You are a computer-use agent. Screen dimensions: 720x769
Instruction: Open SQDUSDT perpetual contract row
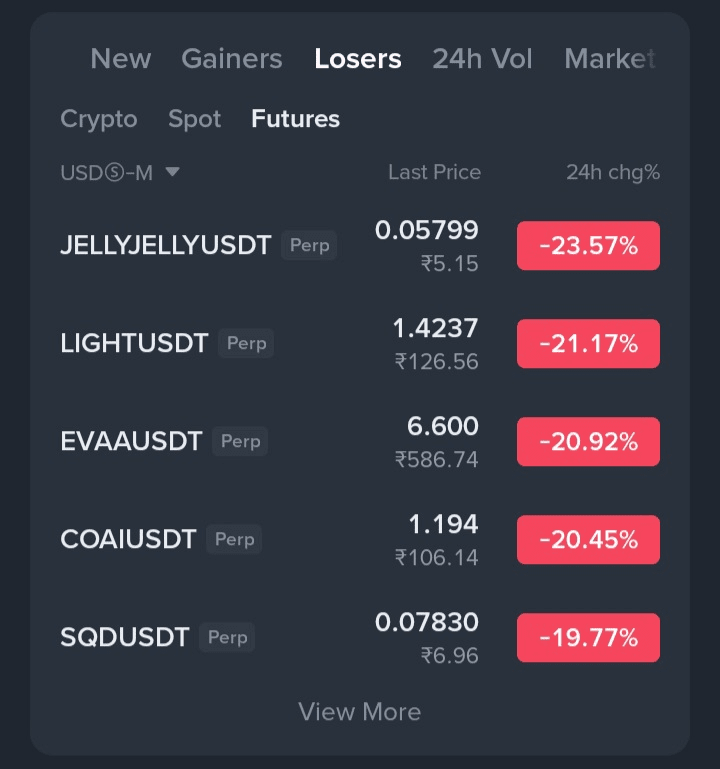pos(360,638)
